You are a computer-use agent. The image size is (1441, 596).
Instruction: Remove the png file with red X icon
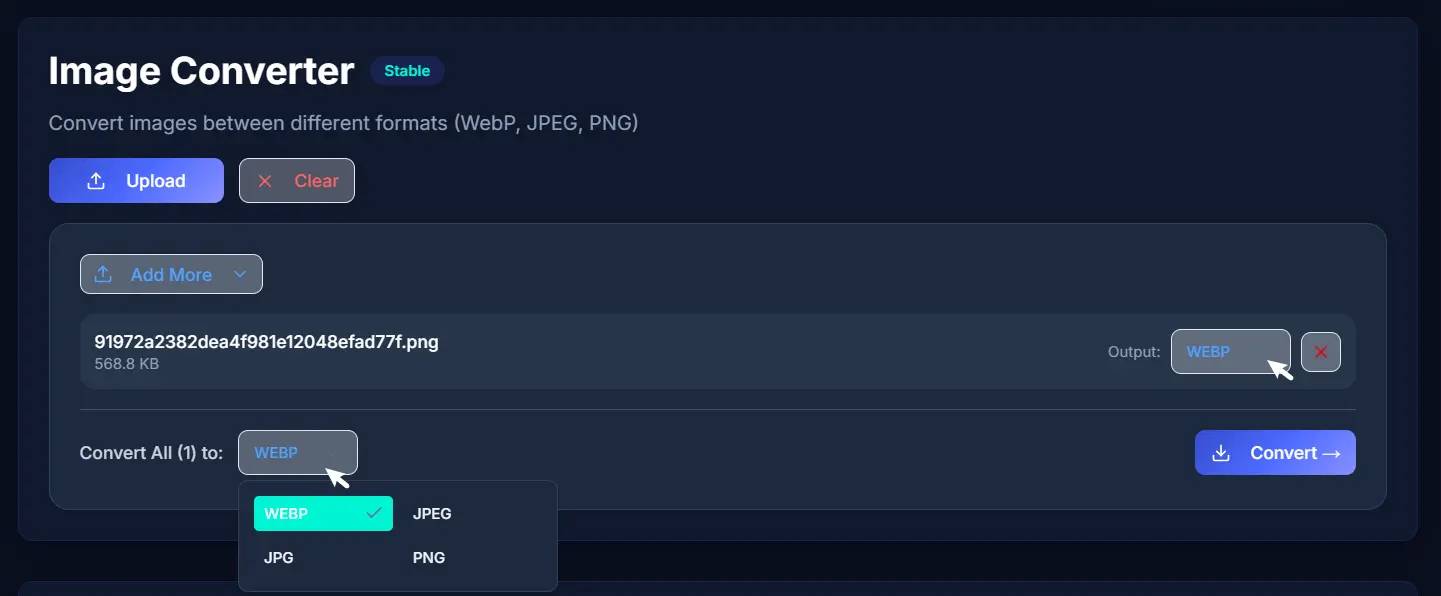pyautogui.click(x=1320, y=352)
